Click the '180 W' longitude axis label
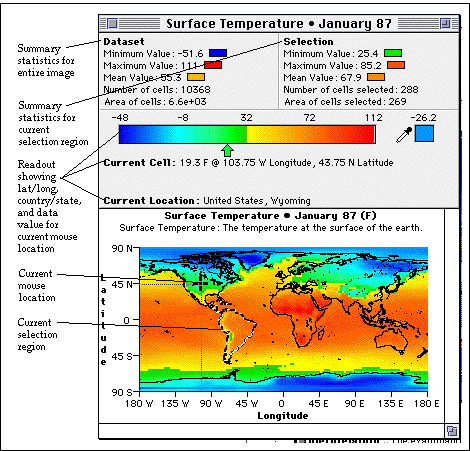470x451 pixels. 139,404
